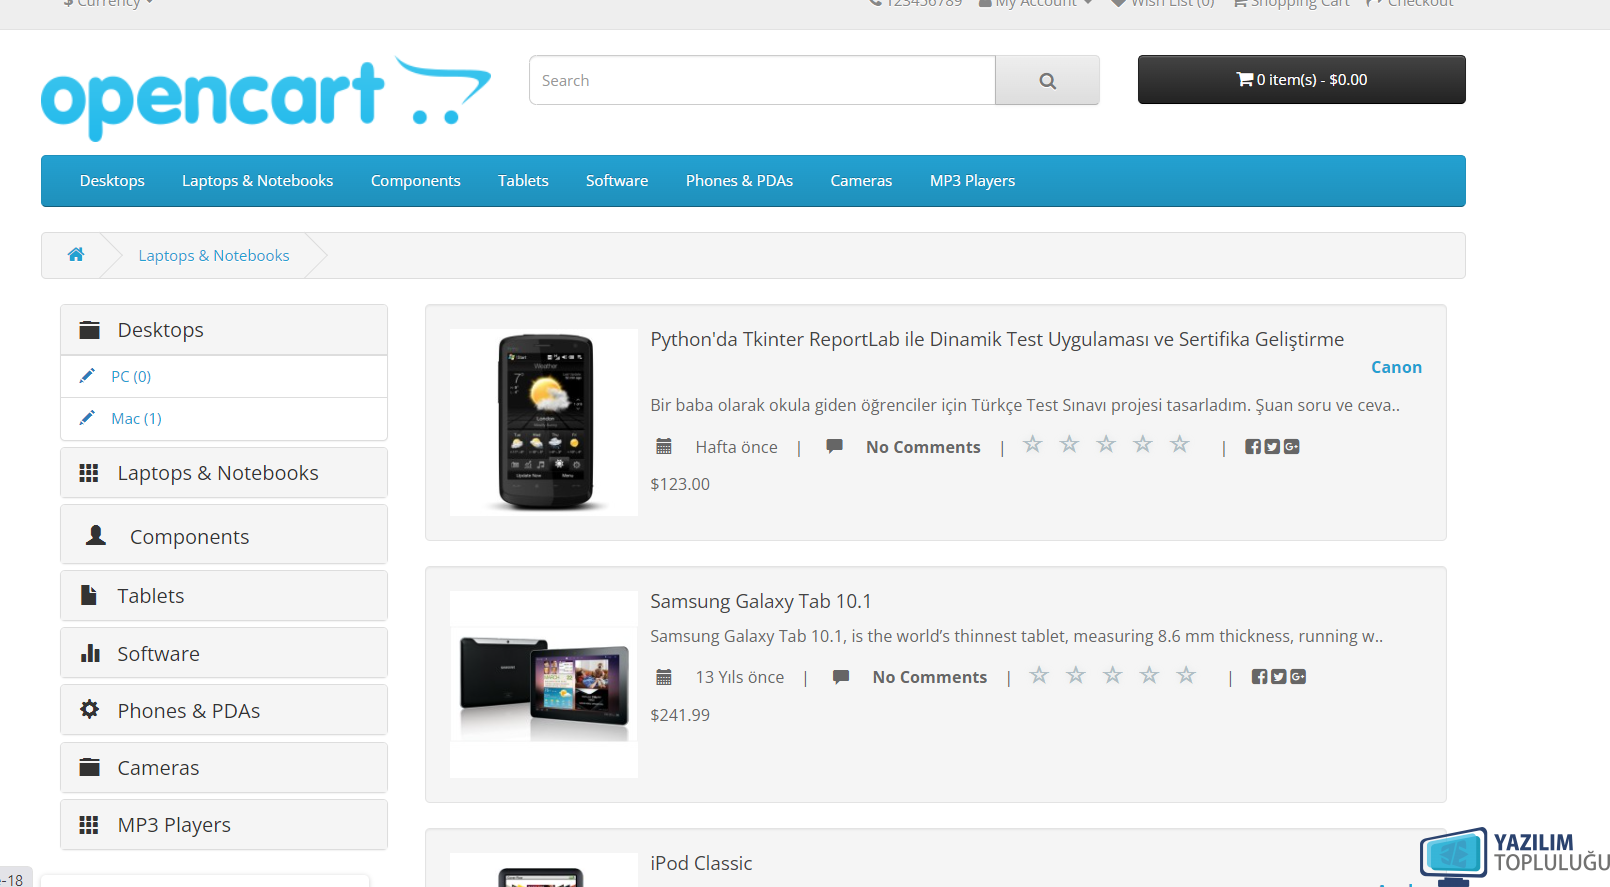Screen dimensions: 1610x887
Task: Click the calendar icon beside Hafta önce
Action: 664,446
